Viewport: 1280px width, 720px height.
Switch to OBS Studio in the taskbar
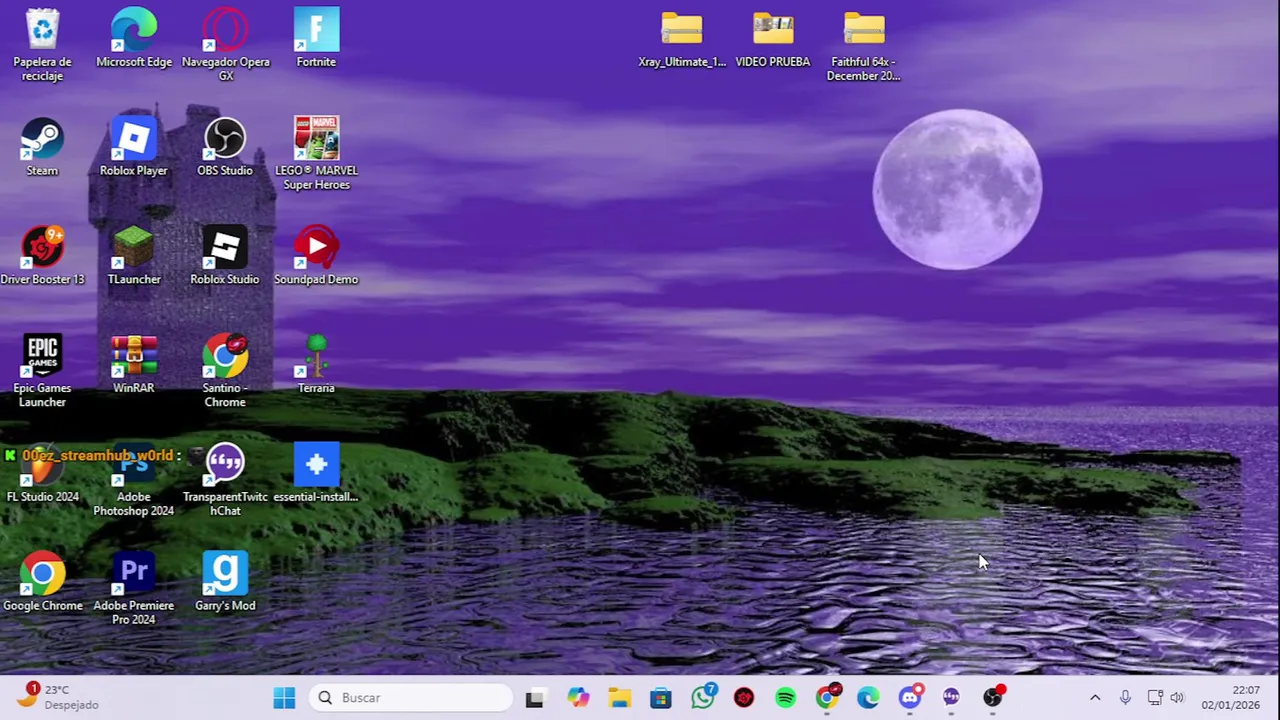point(993,698)
